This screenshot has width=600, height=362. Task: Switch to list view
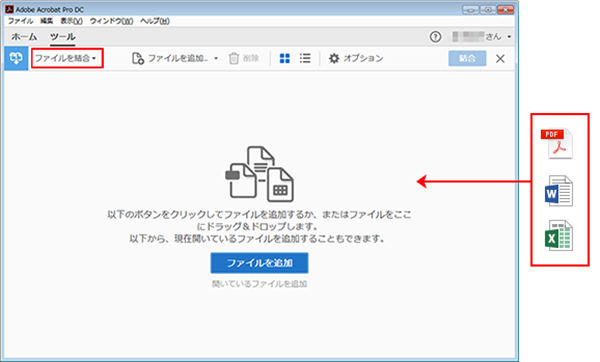pyautogui.click(x=305, y=58)
